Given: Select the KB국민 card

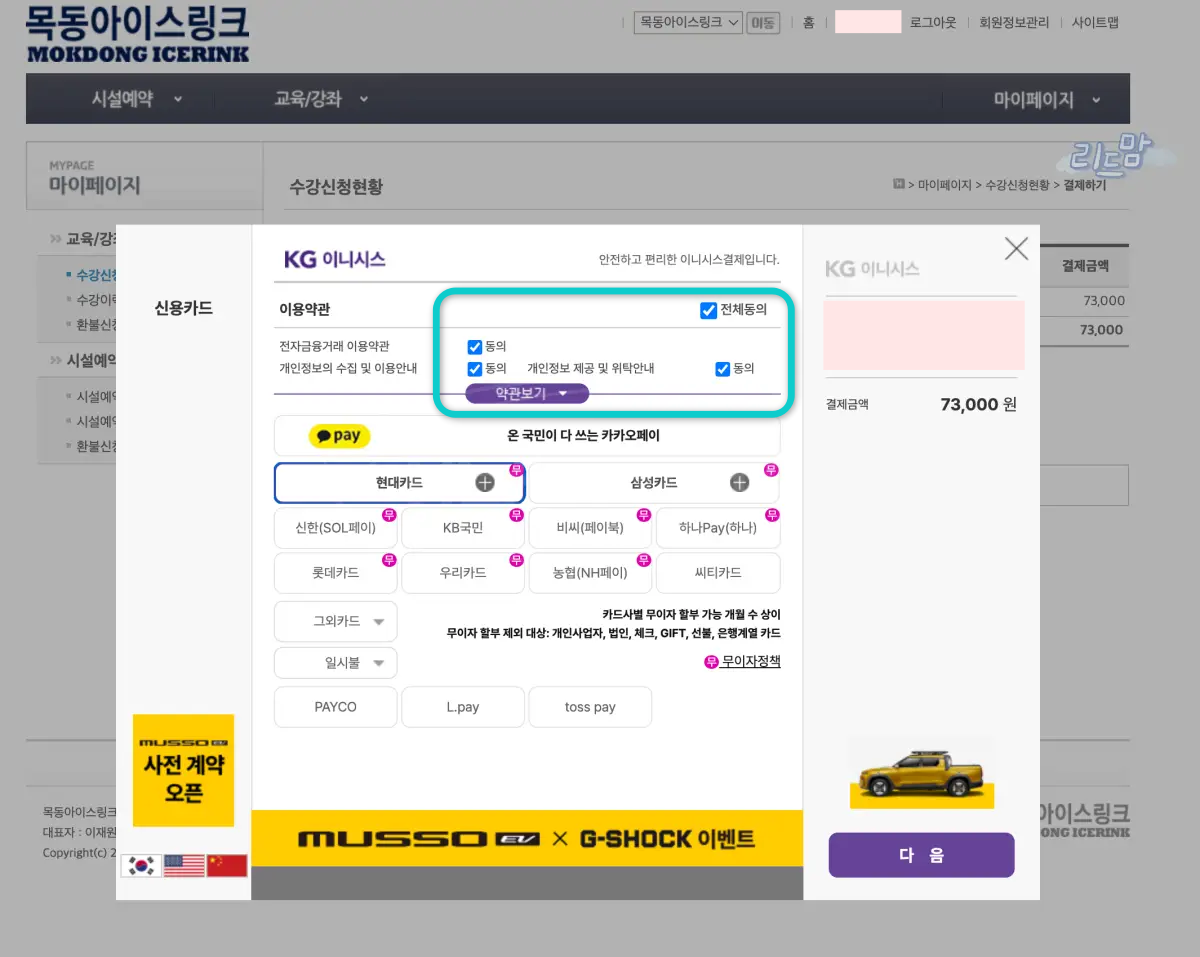Looking at the screenshot, I should pyautogui.click(x=463, y=528).
